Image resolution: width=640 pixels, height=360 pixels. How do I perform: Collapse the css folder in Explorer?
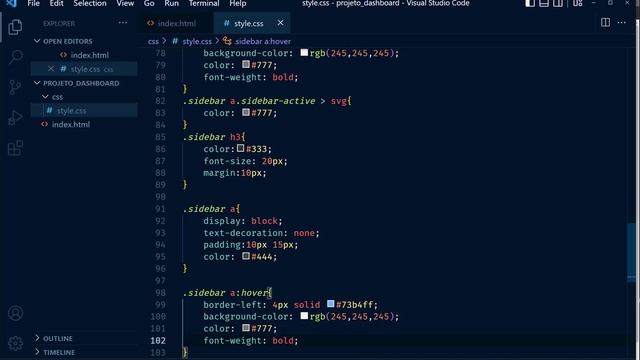click(45, 97)
